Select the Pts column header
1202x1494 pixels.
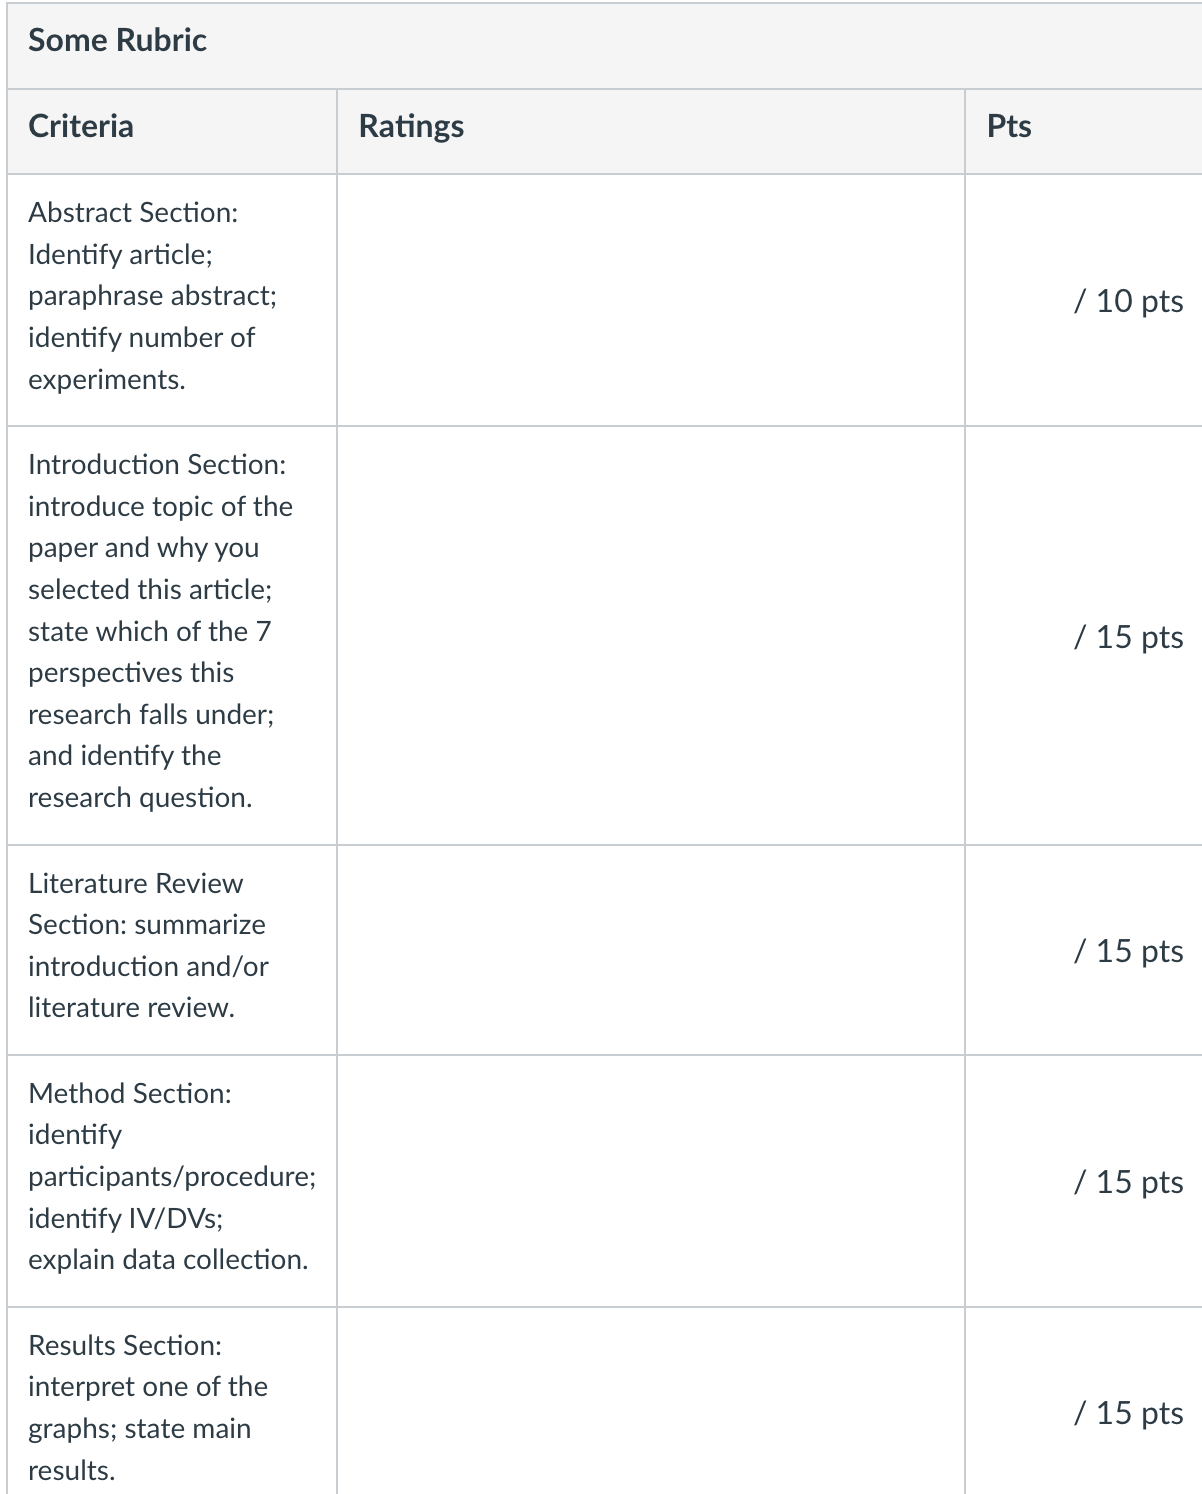(1009, 126)
